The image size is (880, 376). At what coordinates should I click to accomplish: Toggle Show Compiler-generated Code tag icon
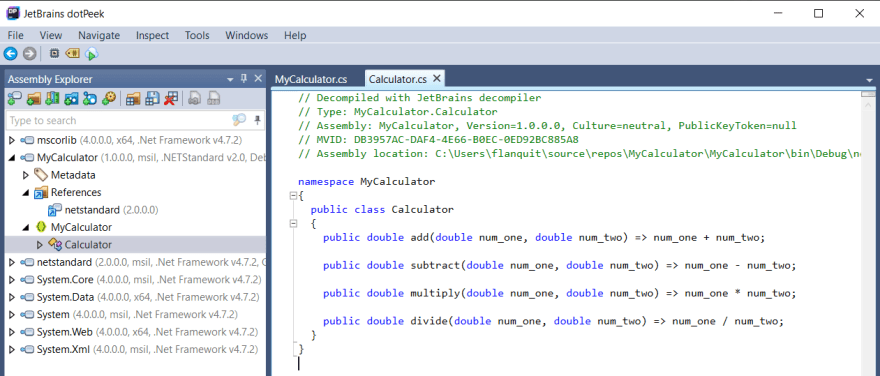tap(72, 54)
